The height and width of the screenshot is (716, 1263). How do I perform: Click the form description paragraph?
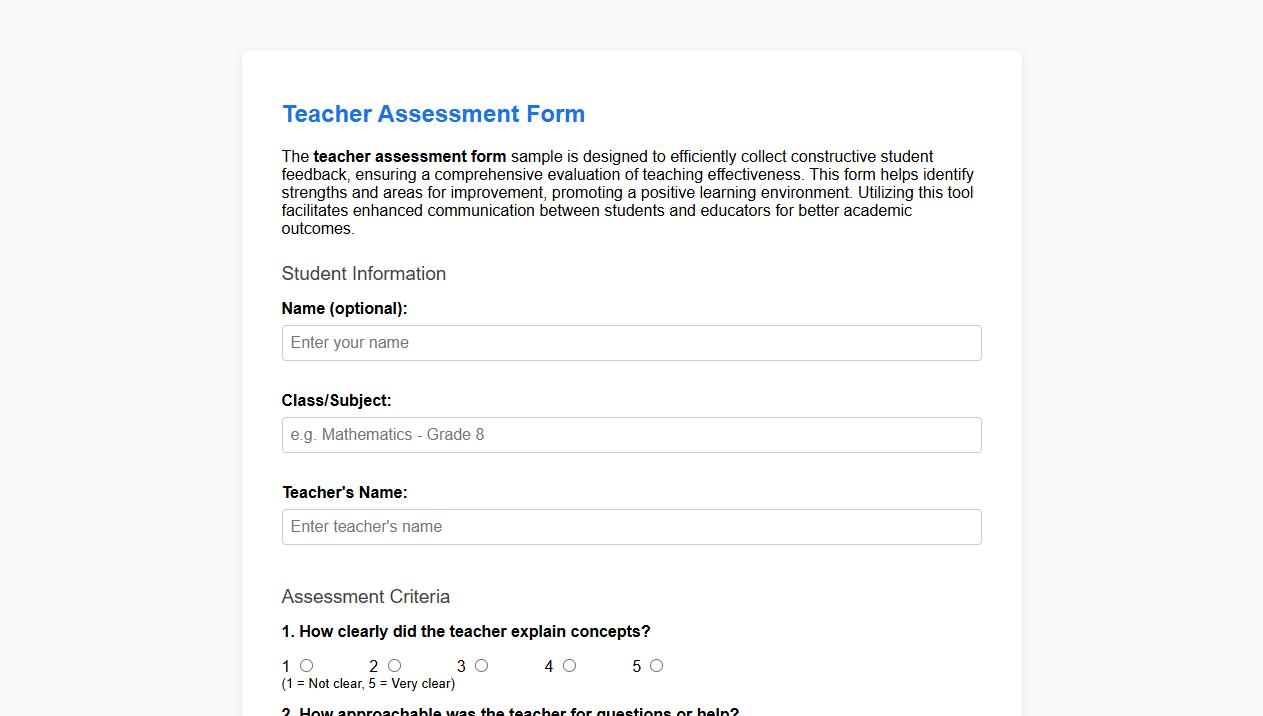[628, 192]
